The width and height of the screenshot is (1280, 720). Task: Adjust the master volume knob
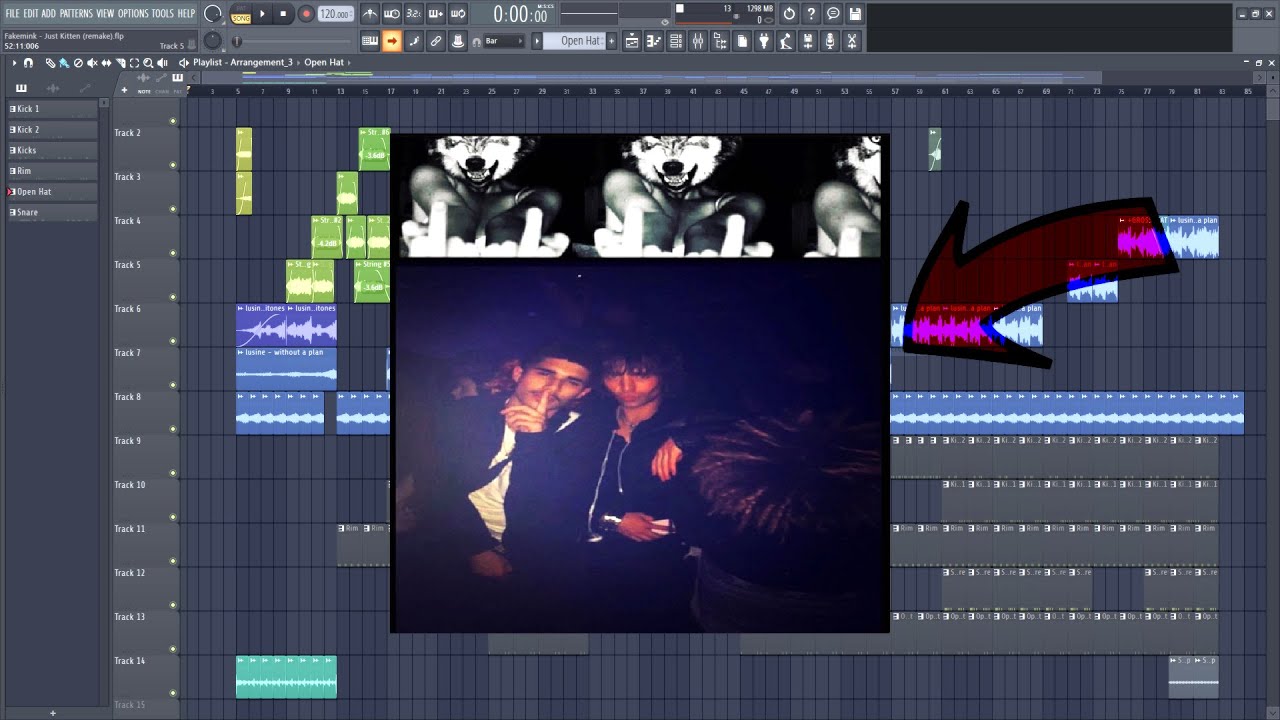[x=213, y=14]
